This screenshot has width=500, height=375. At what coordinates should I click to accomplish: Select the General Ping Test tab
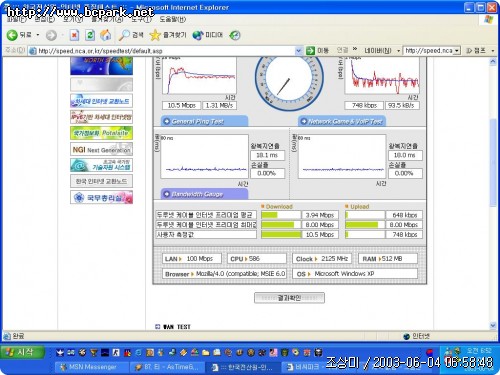click(x=204, y=121)
